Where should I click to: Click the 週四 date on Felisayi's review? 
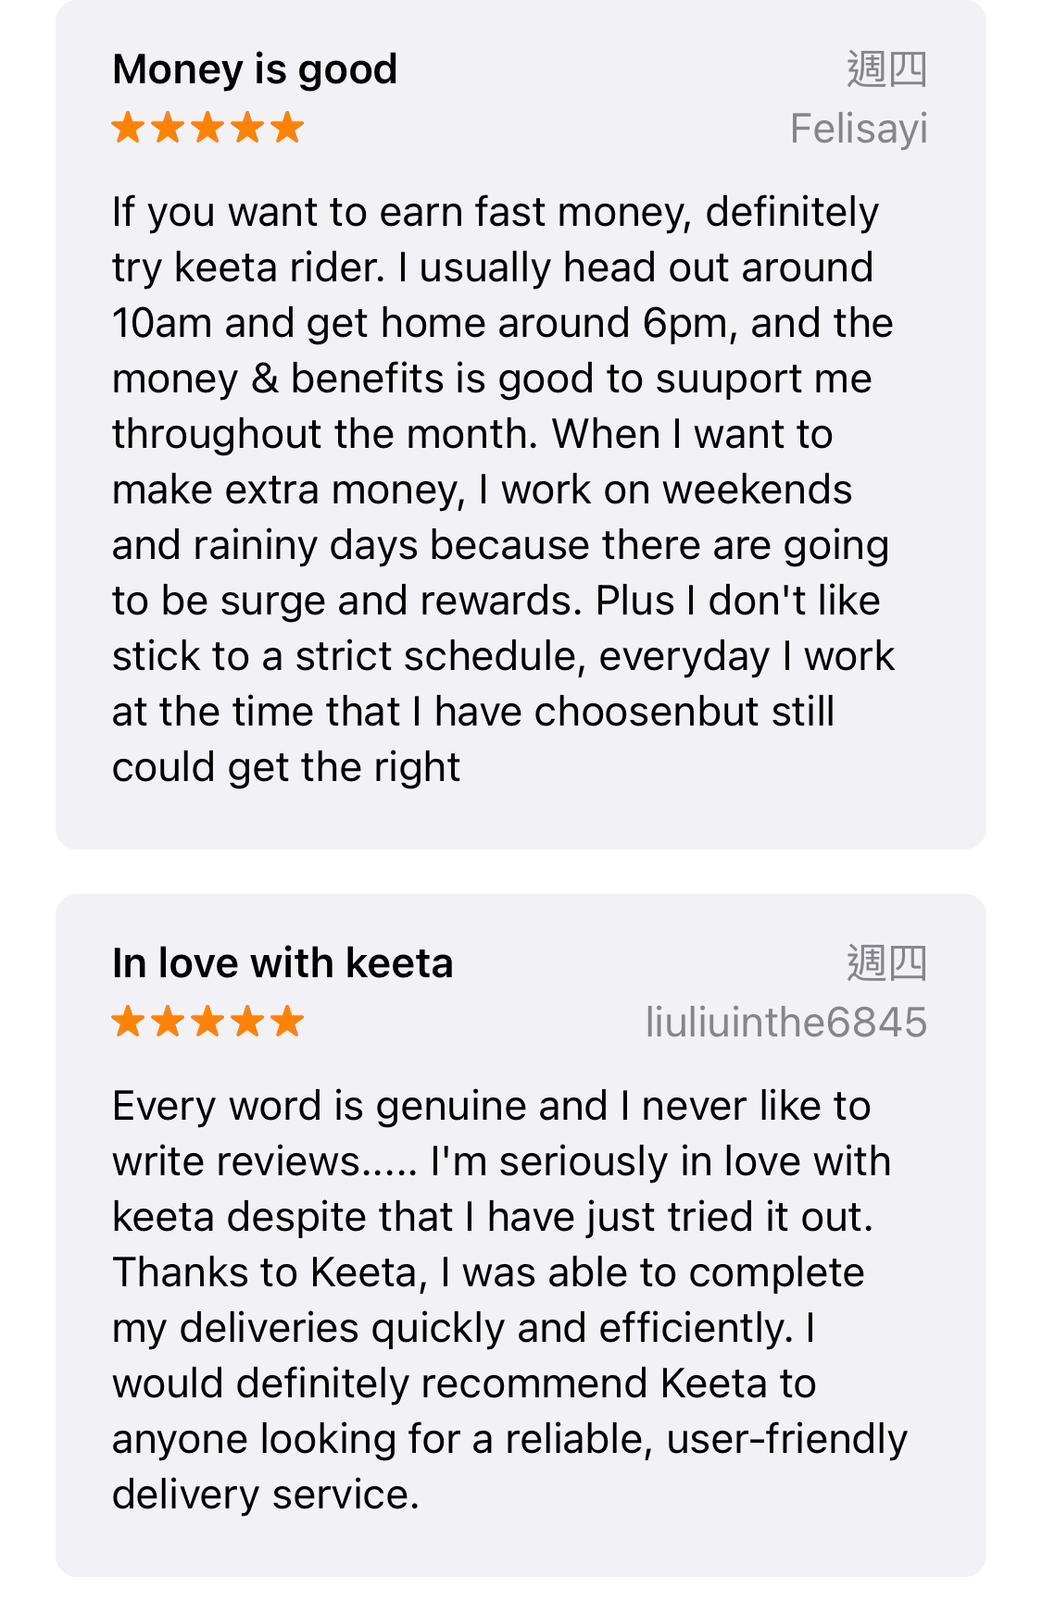(x=887, y=70)
